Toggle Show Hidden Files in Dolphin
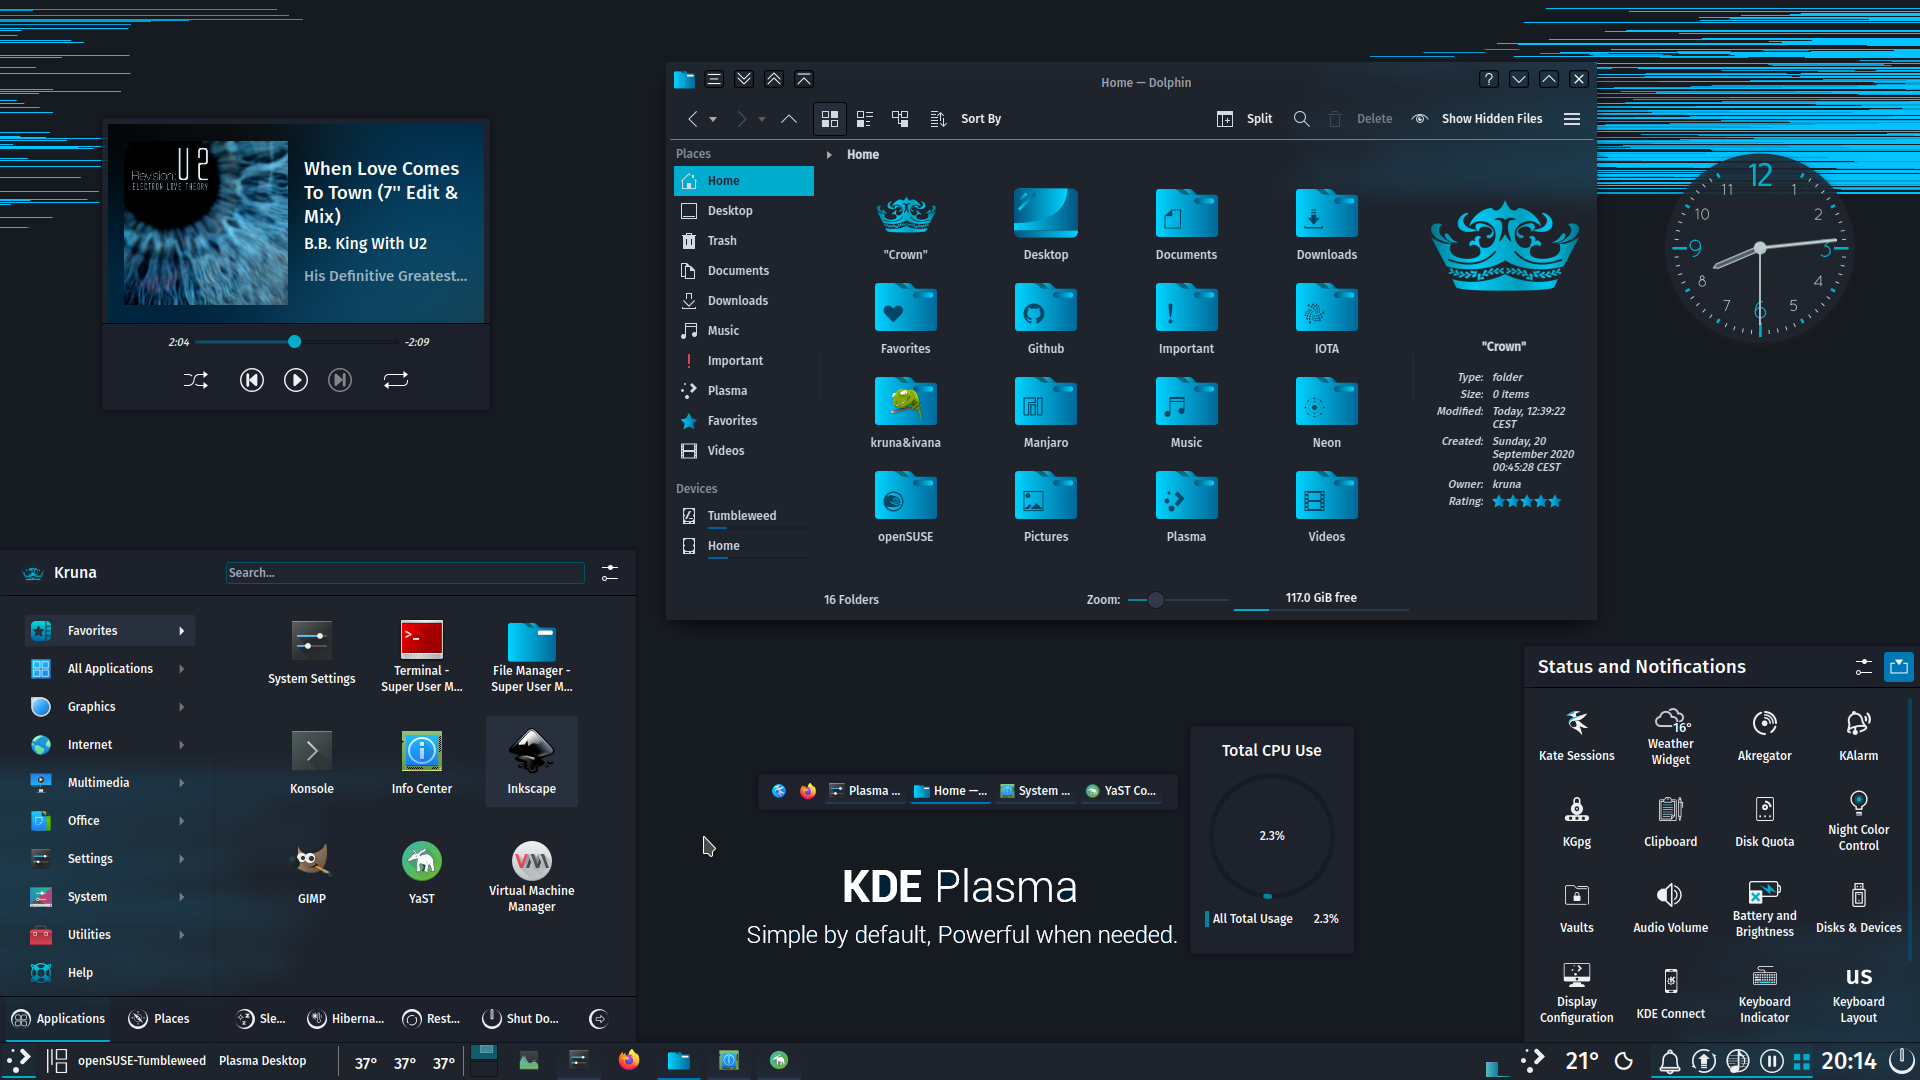The width and height of the screenshot is (1920, 1080). click(1477, 119)
